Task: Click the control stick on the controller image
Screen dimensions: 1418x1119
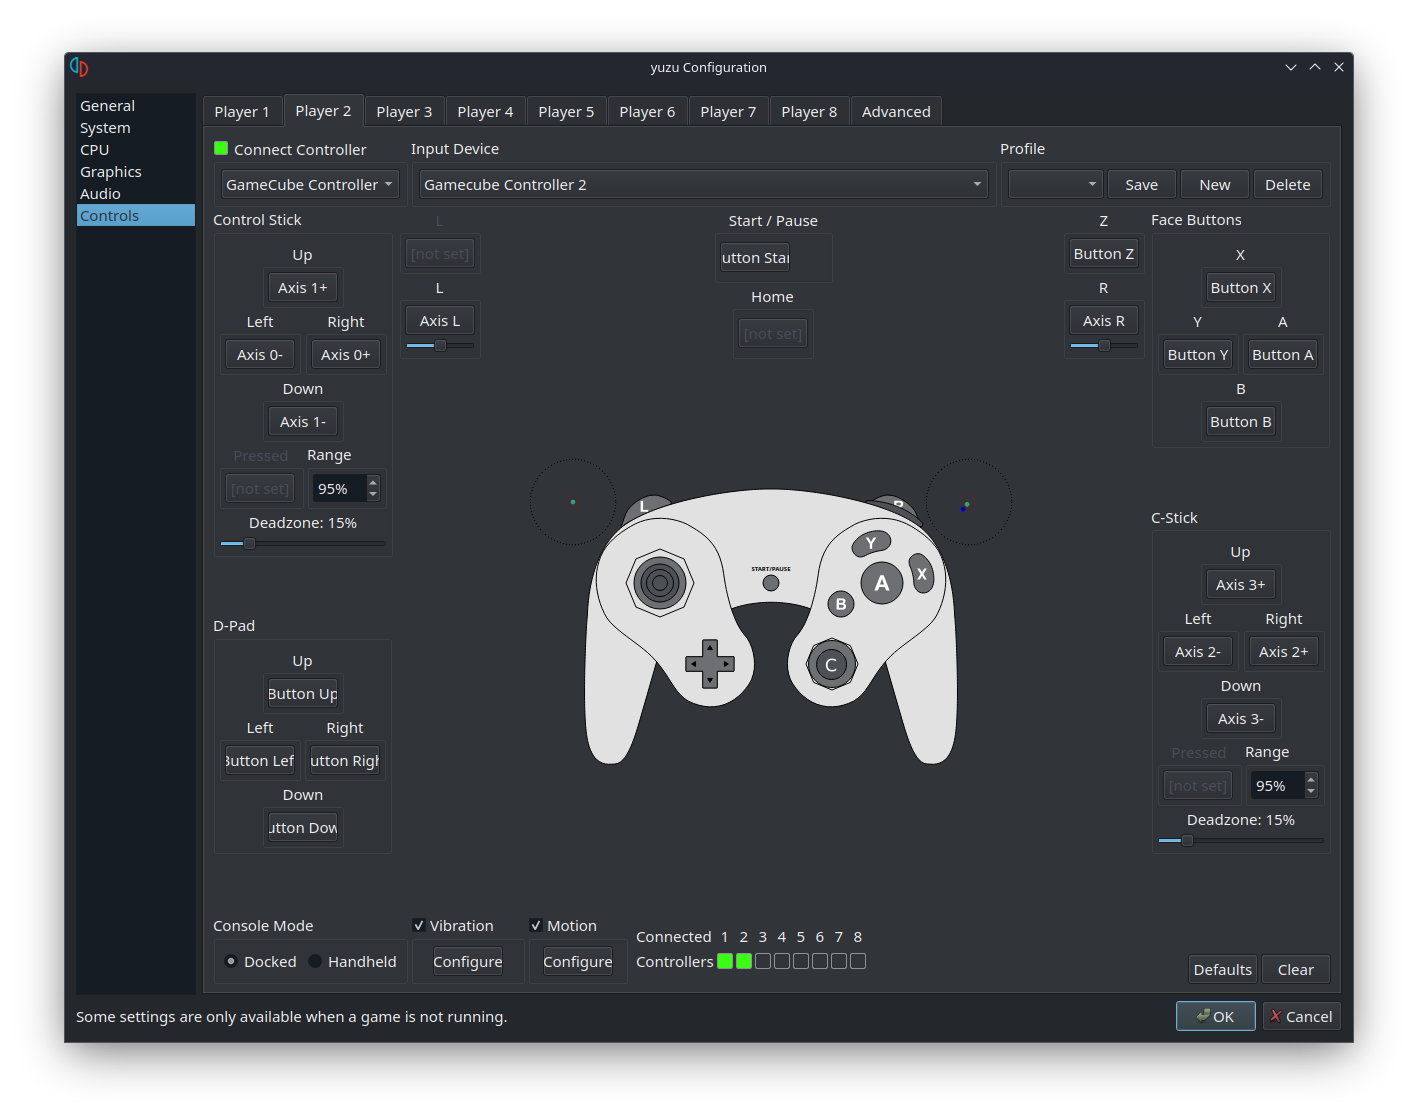Action: [660, 582]
